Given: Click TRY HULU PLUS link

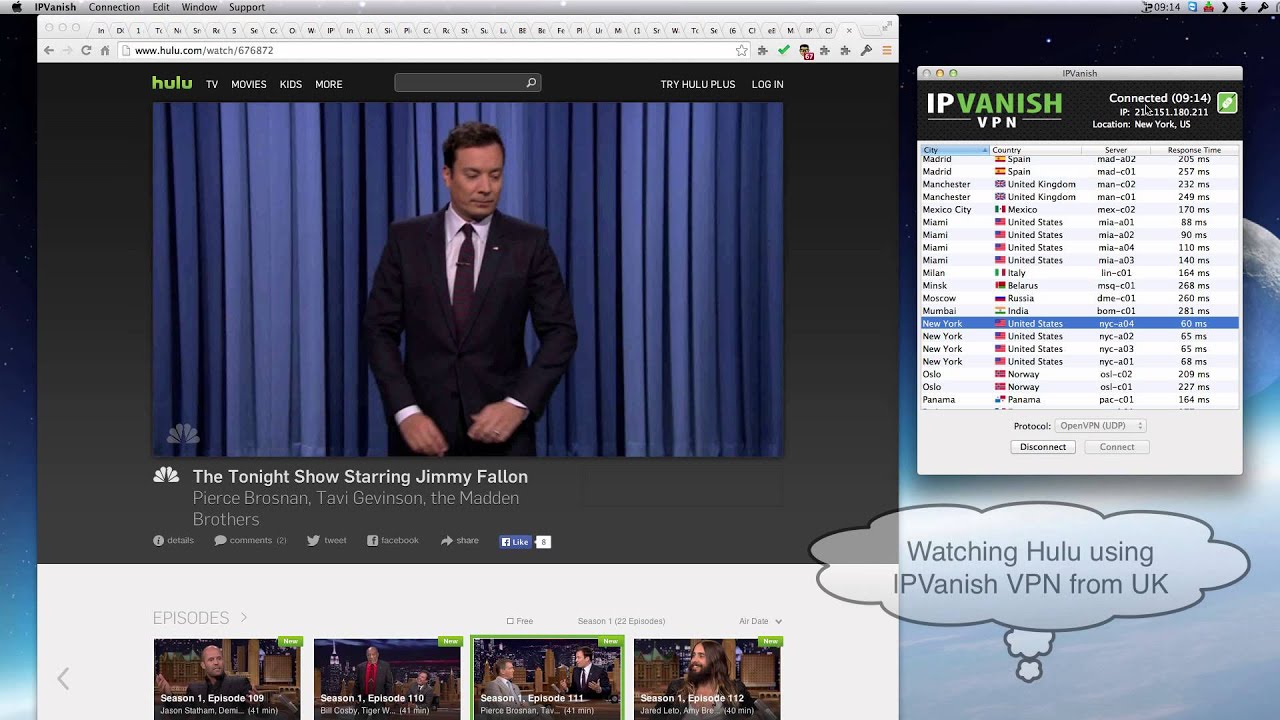Looking at the screenshot, I should [698, 84].
